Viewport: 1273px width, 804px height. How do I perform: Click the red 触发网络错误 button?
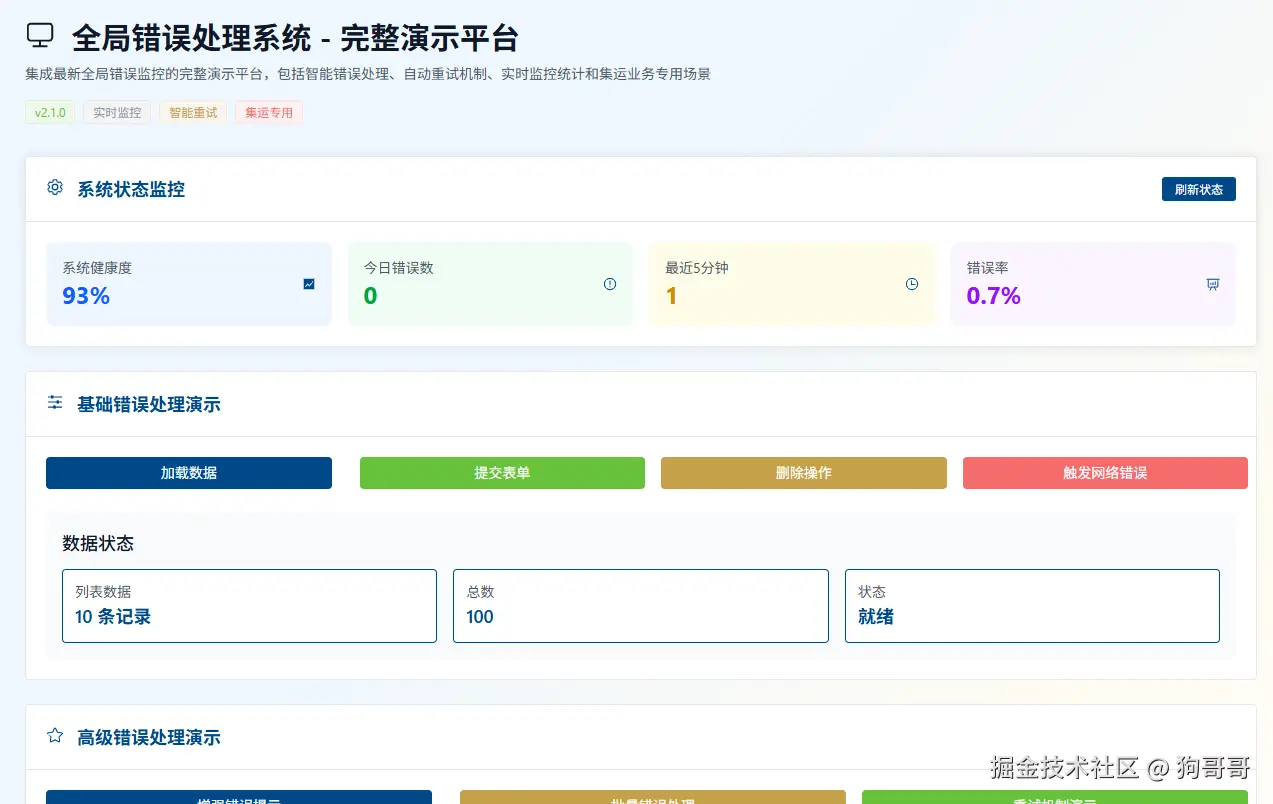(1105, 472)
